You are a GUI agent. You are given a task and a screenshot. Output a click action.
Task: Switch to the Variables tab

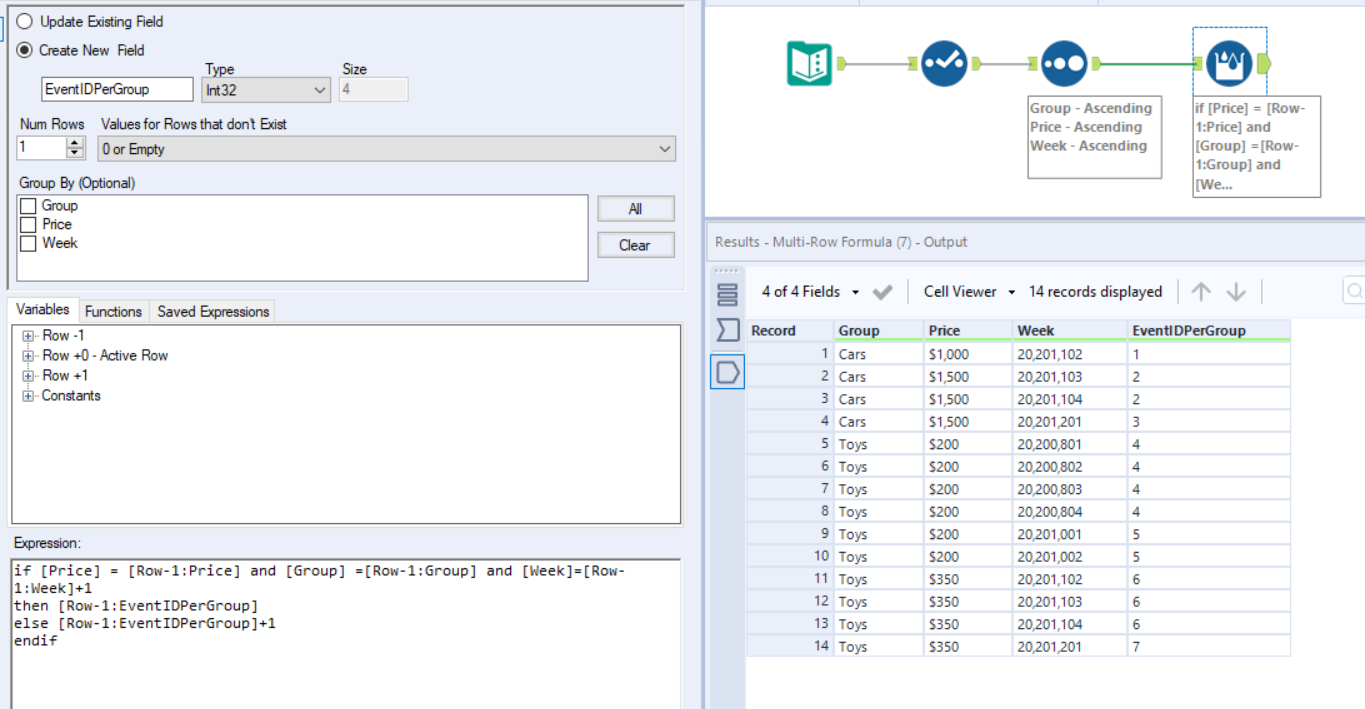tap(43, 310)
